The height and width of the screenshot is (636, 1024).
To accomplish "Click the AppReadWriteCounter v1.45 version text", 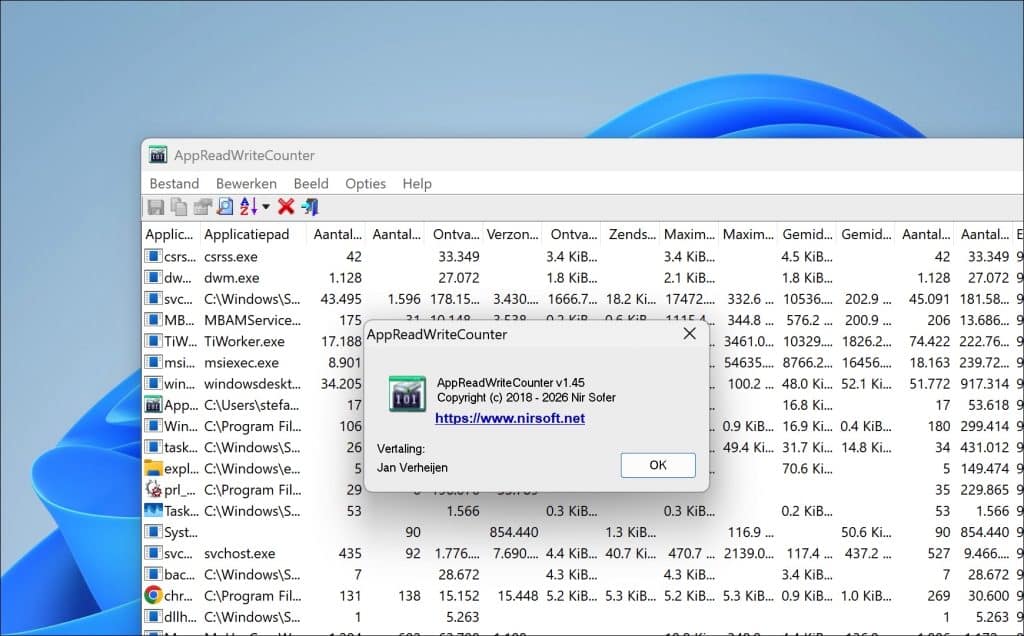I will pyautogui.click(x=511, y=383).
